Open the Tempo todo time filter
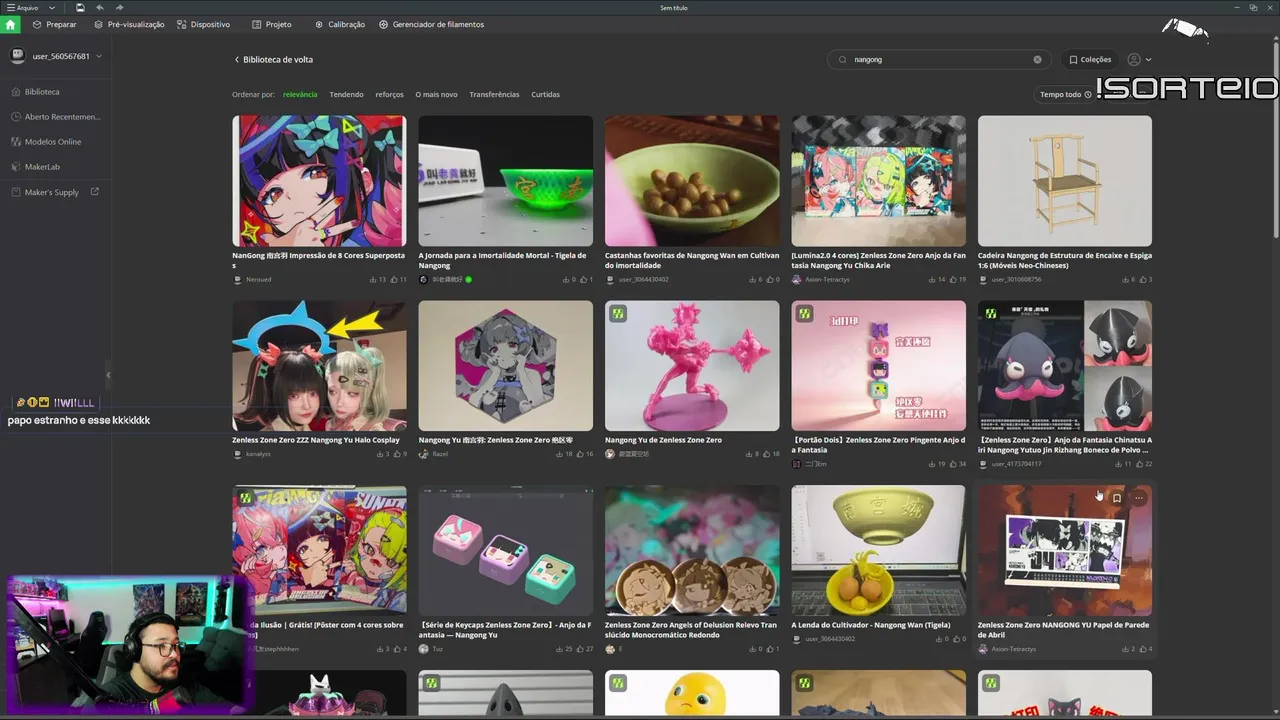This screenshot has width=1280, height=720. 1066,95
